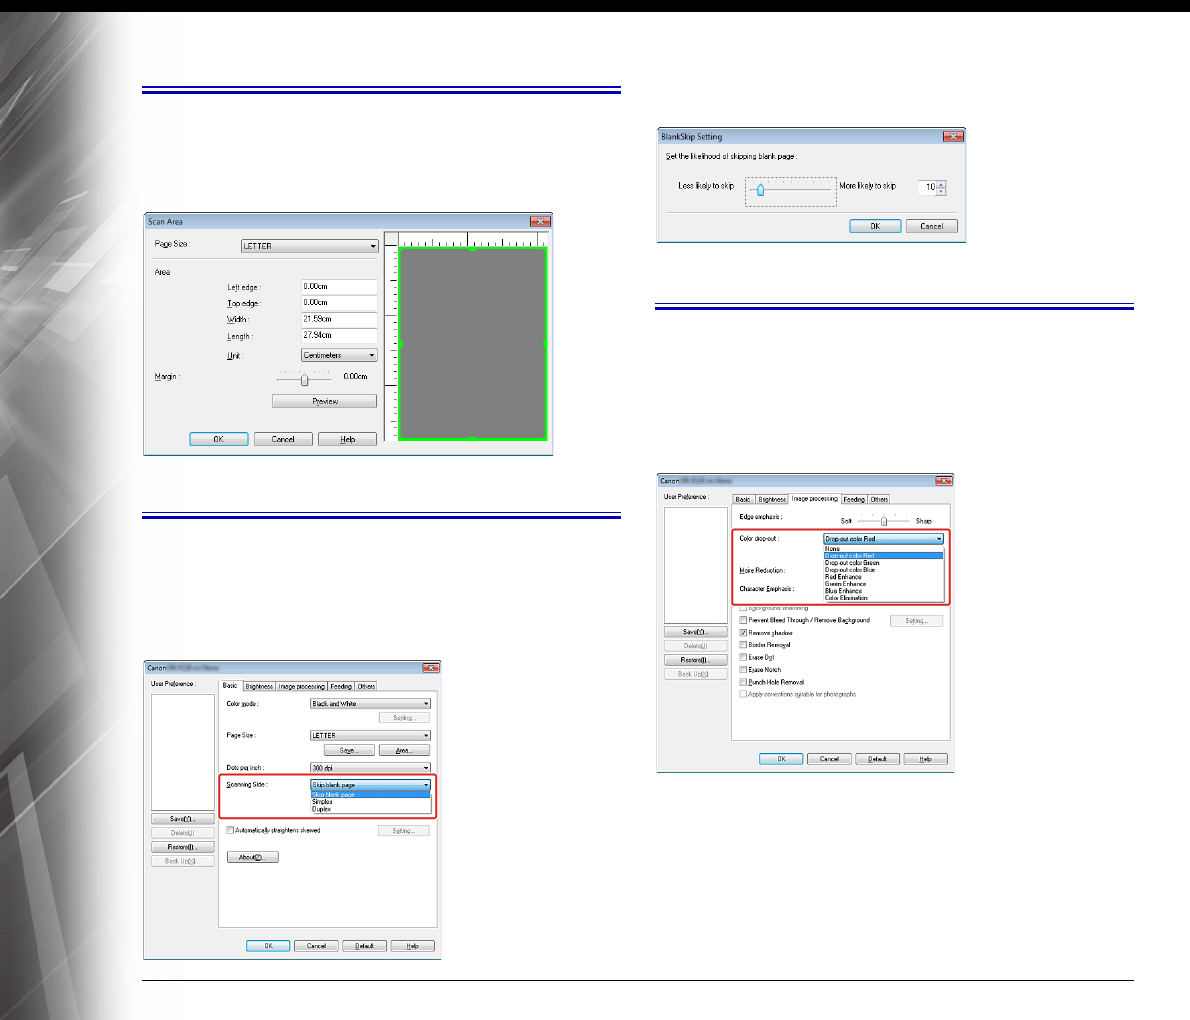Click the About button on Basic tab

coord(252,857)
